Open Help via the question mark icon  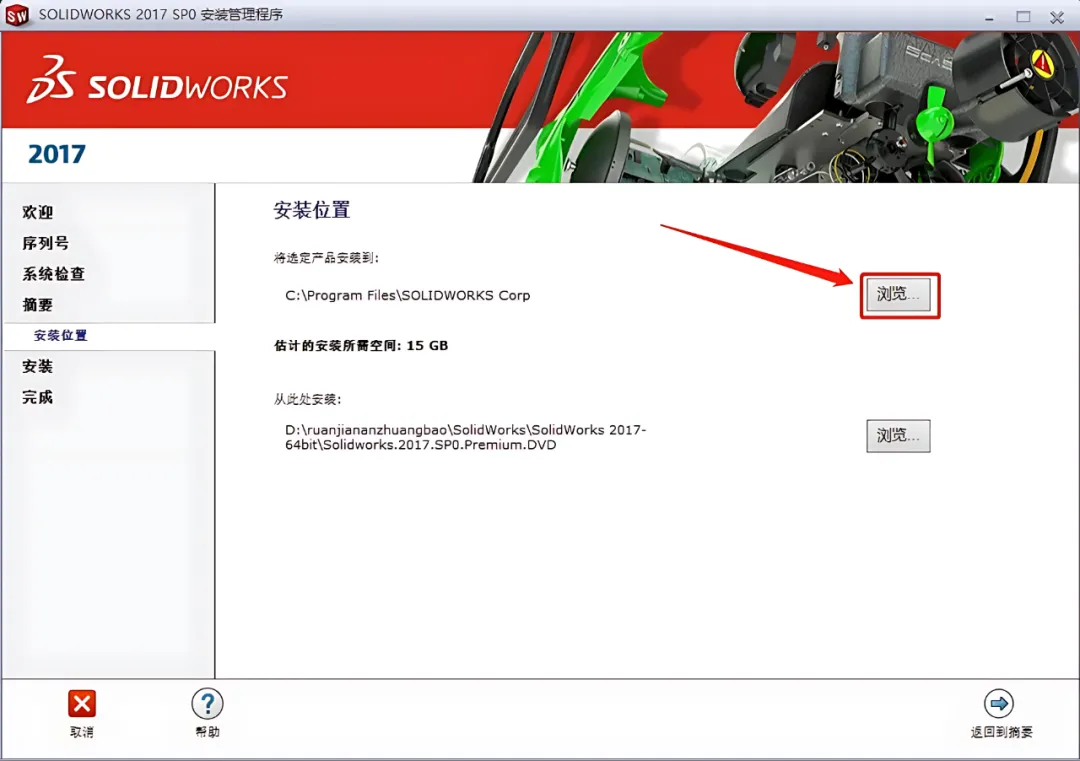click(207, 704)
